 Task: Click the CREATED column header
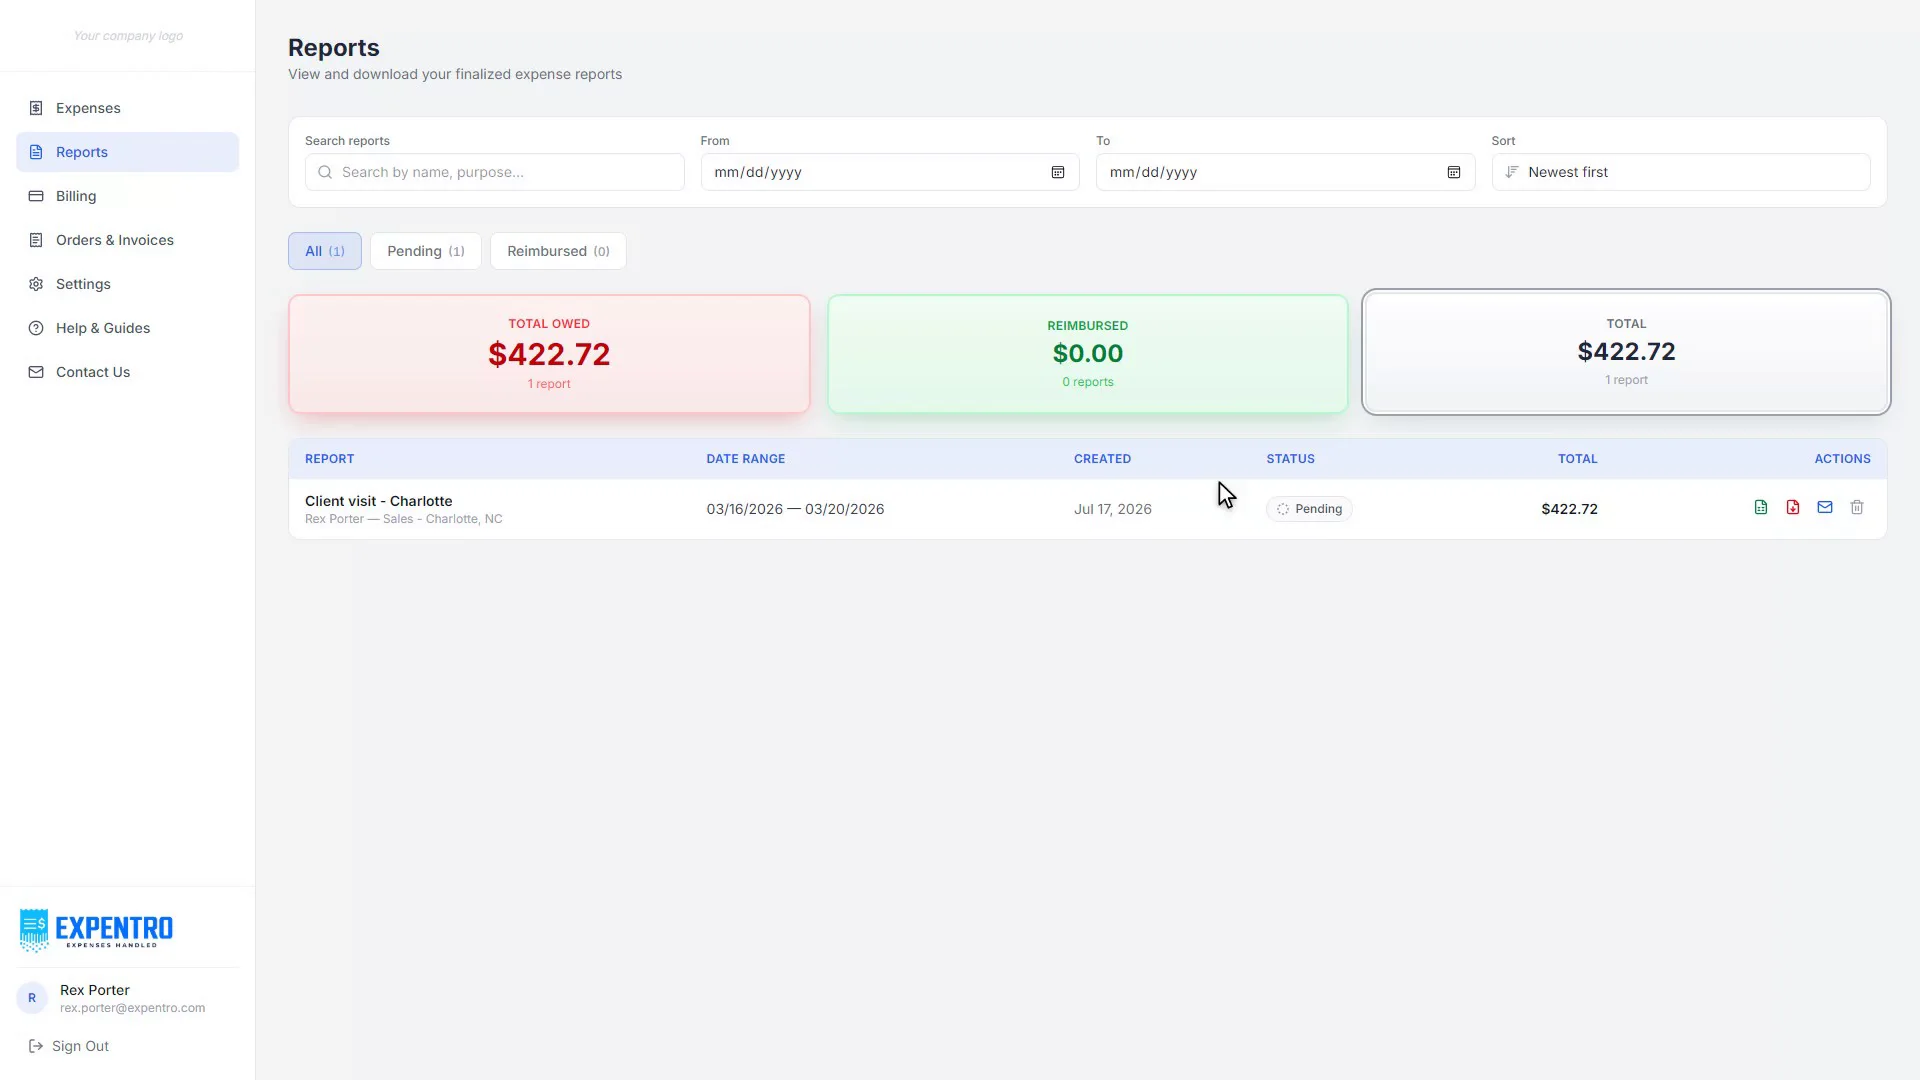(x=1102, y=459)
